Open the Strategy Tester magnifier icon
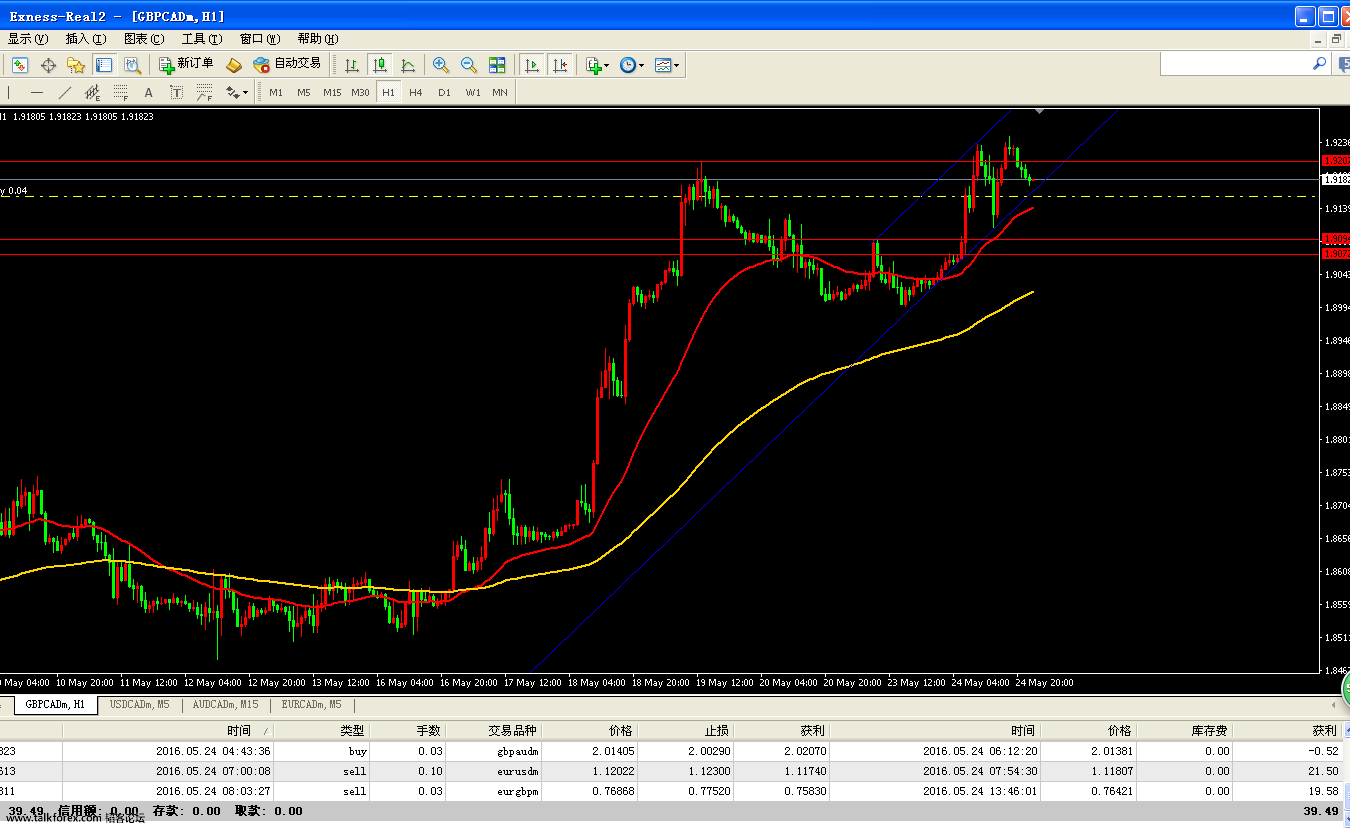 pos(132,65)
